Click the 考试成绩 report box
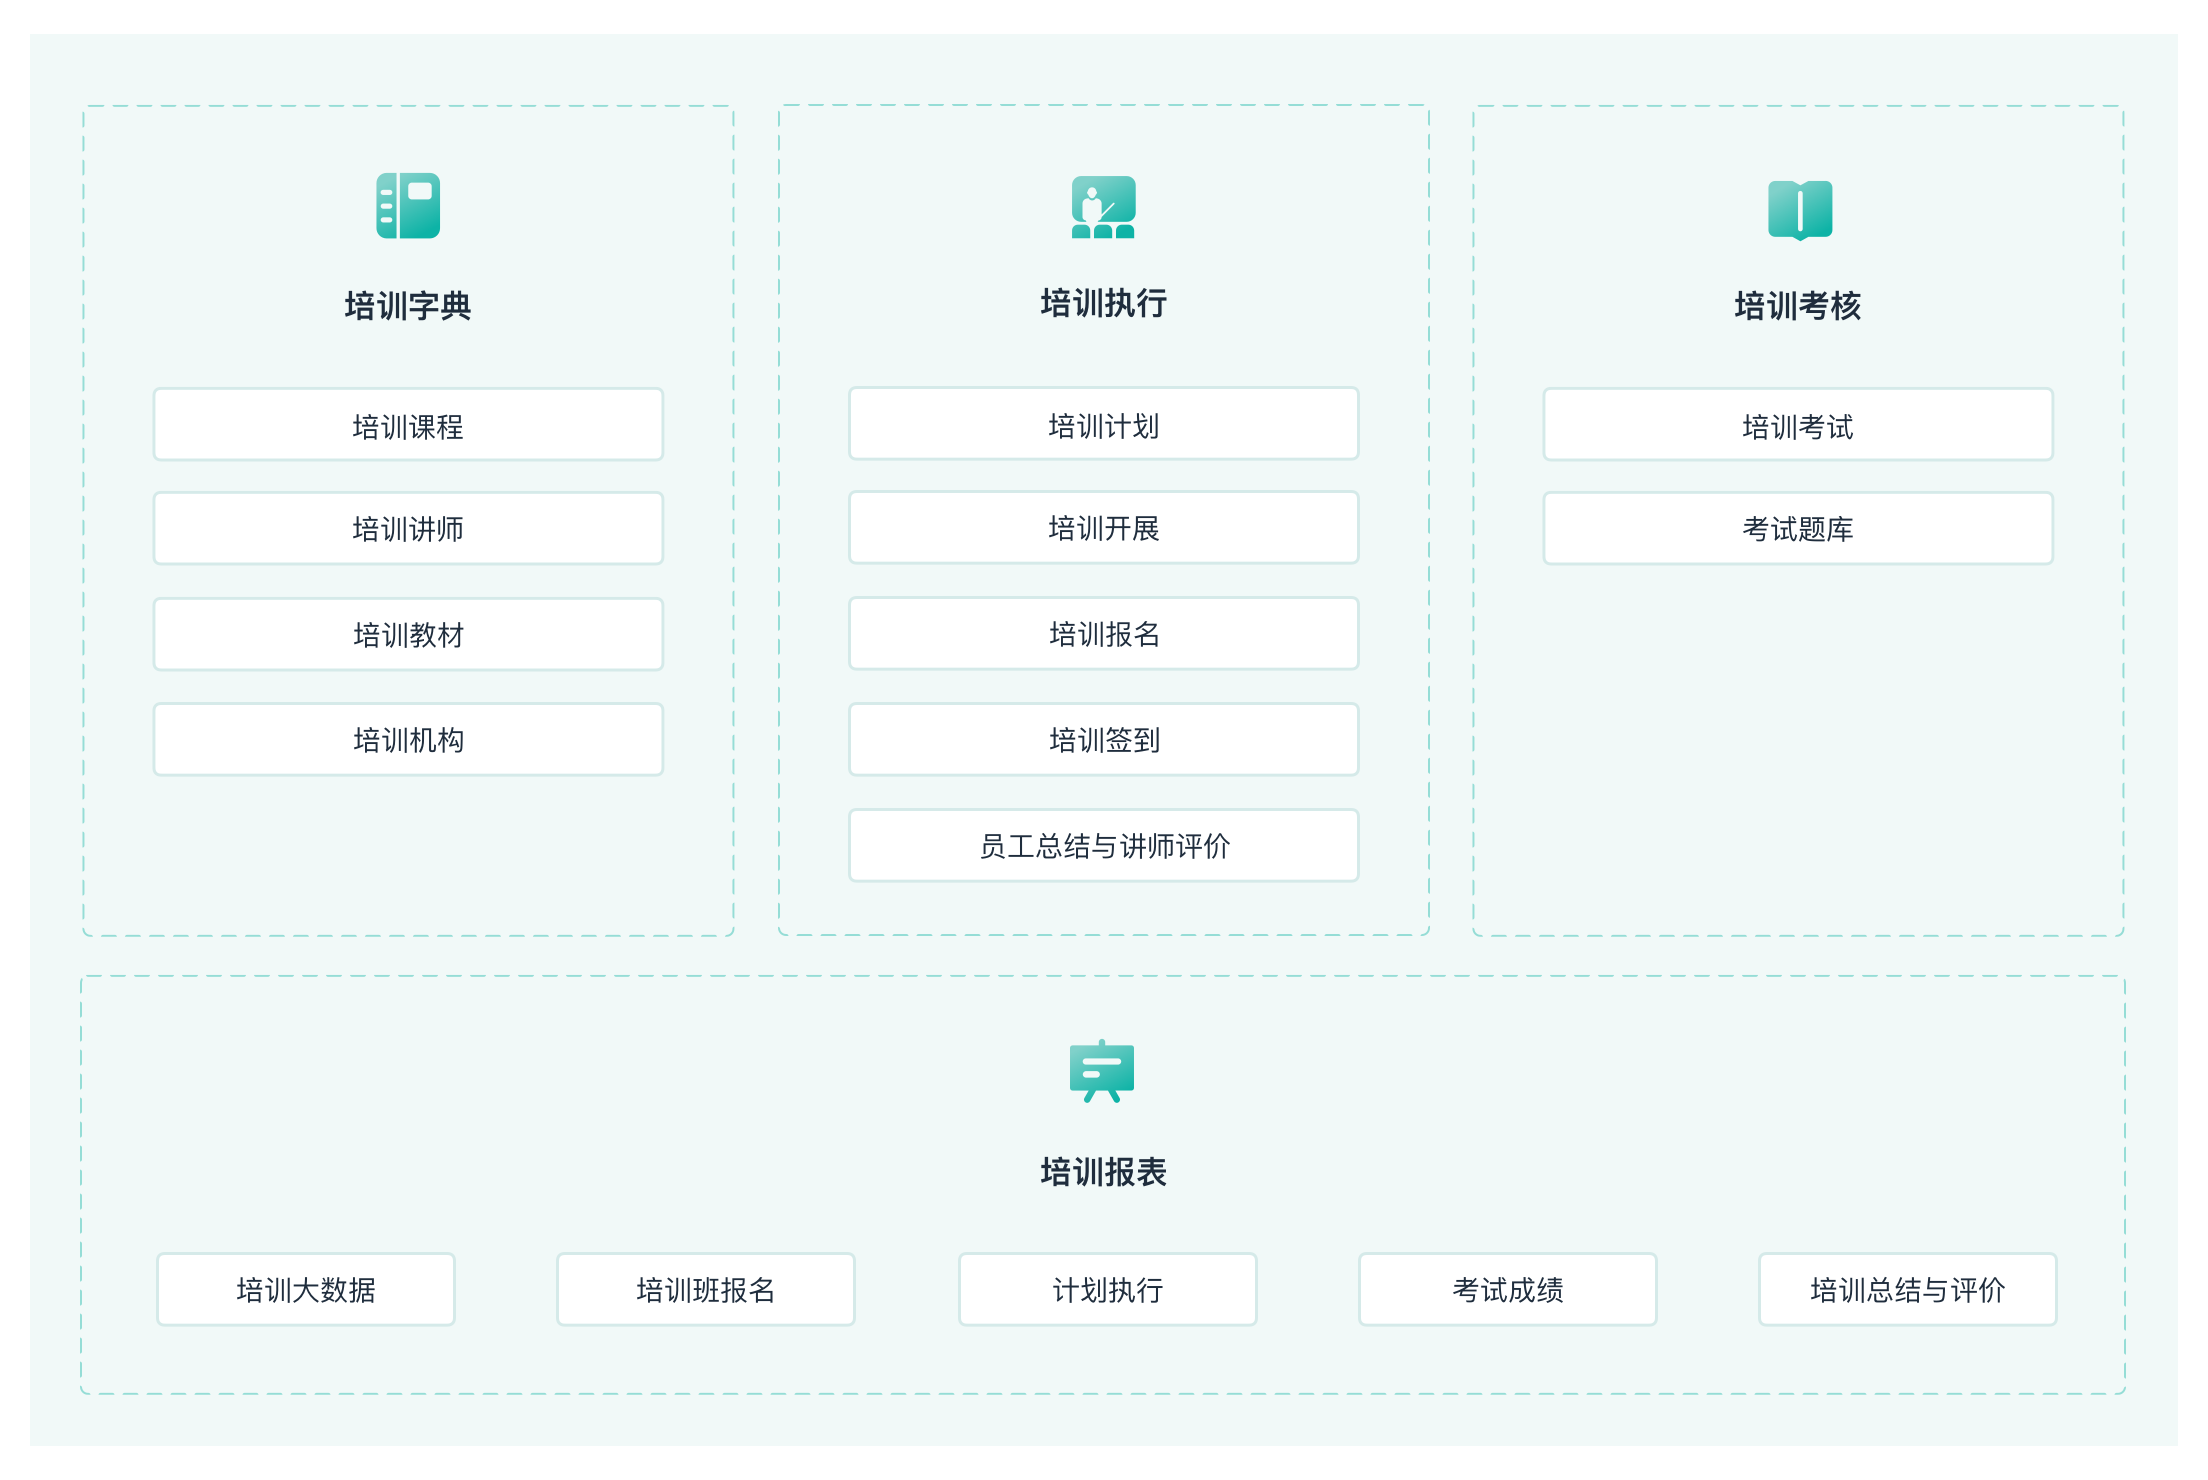 (1507, 1290)
